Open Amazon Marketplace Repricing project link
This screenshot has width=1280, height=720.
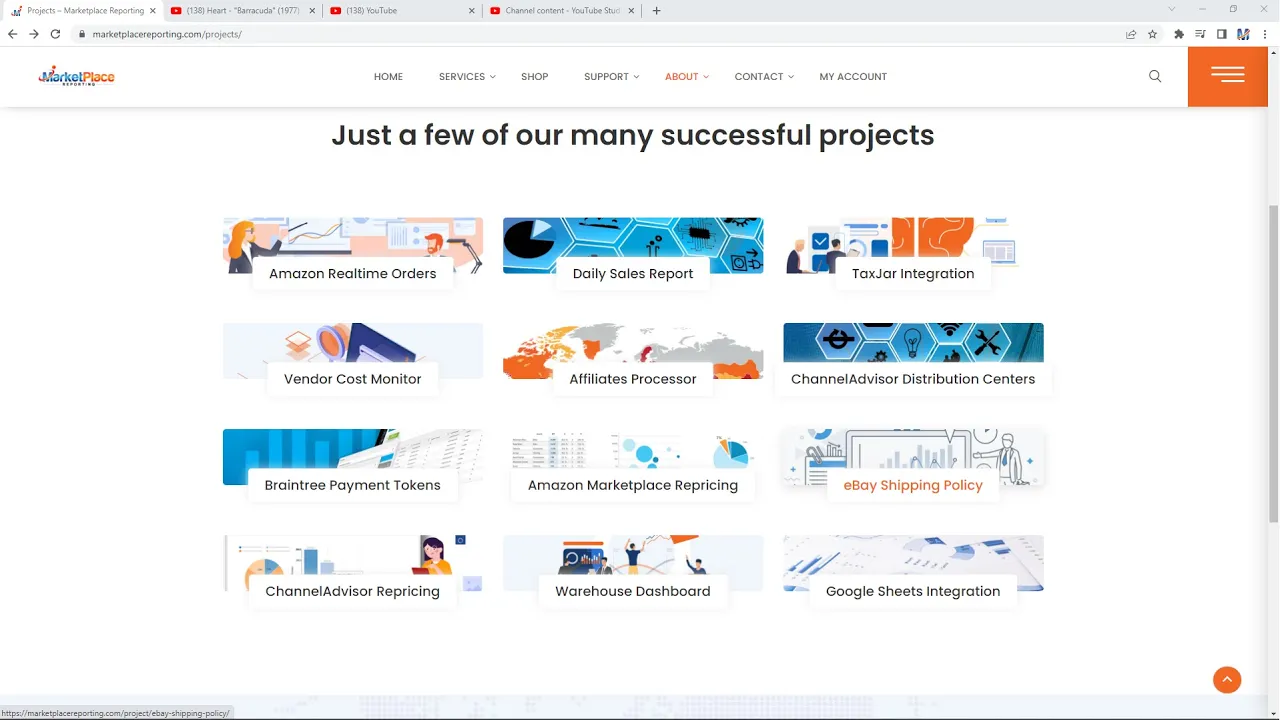pyautogui.click(x=633, y=485)
